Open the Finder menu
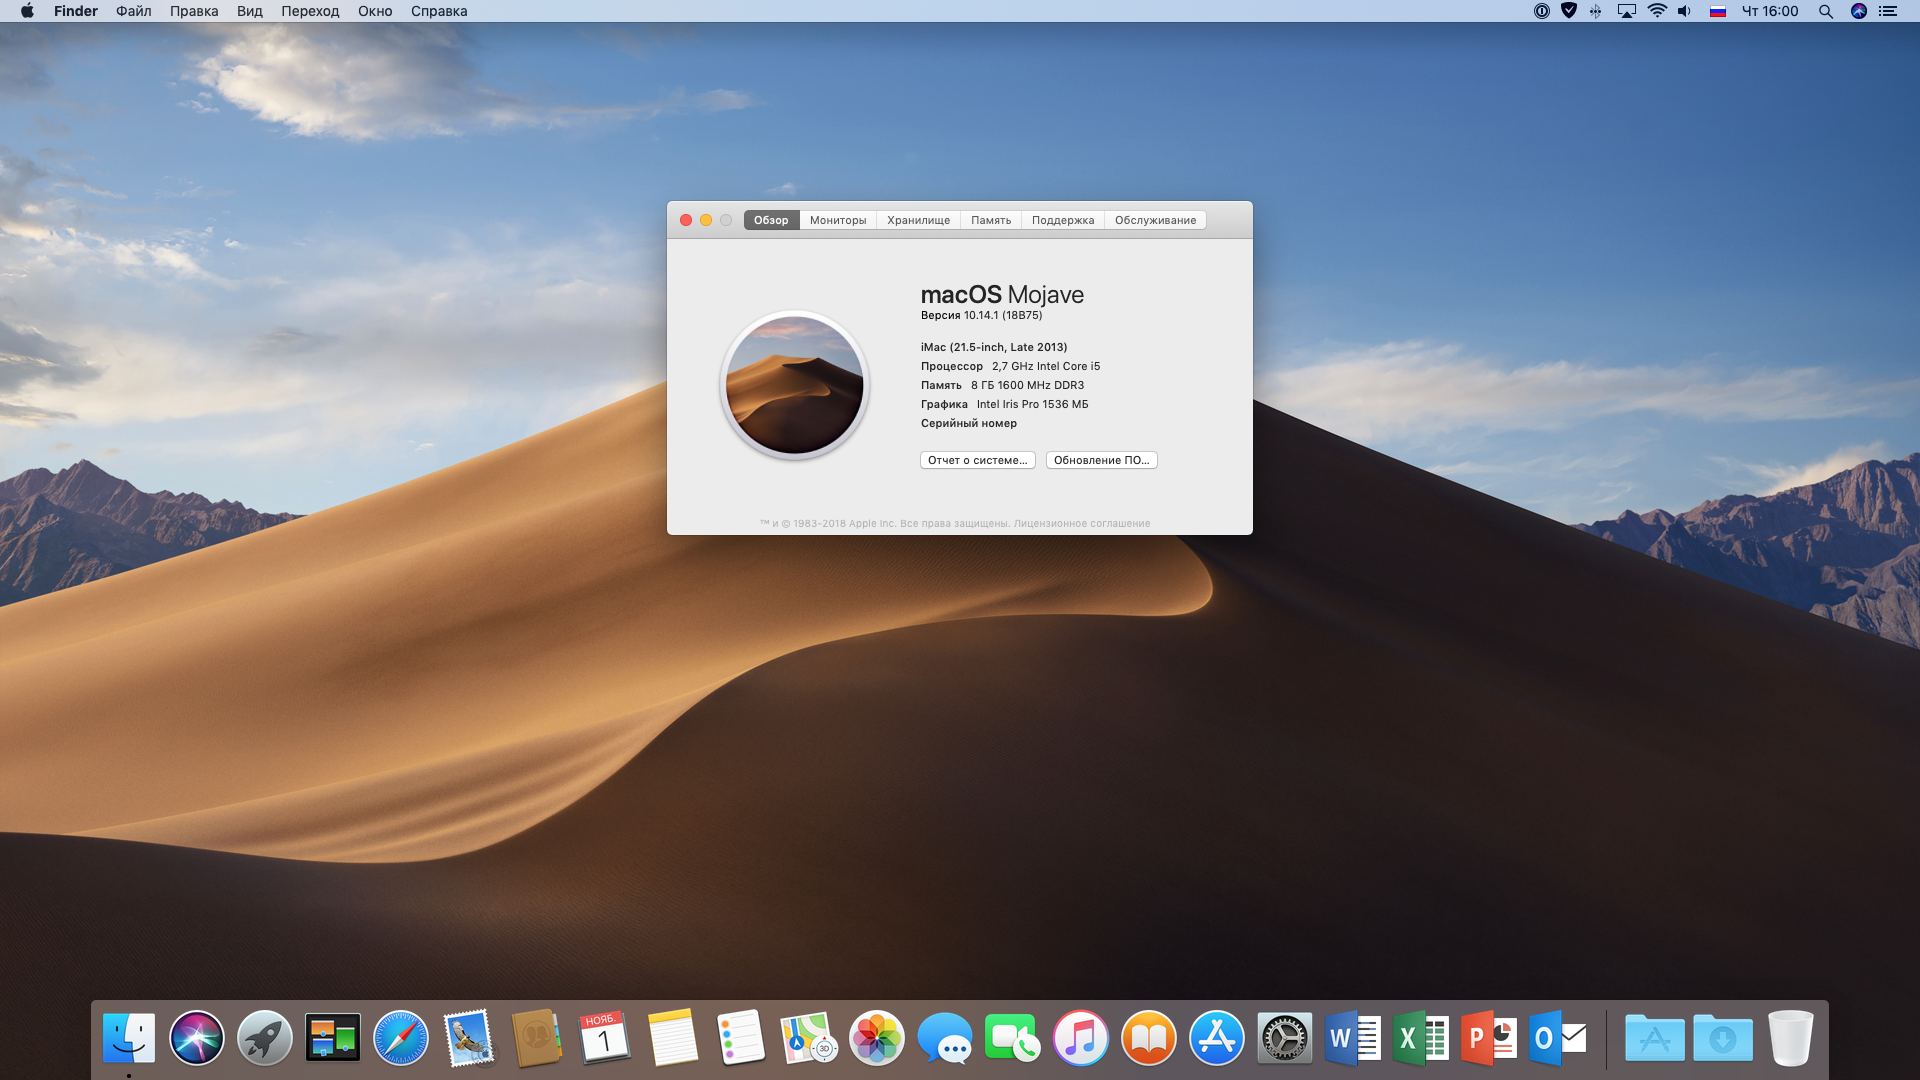1920x1080 pixels. click(76, 11)
